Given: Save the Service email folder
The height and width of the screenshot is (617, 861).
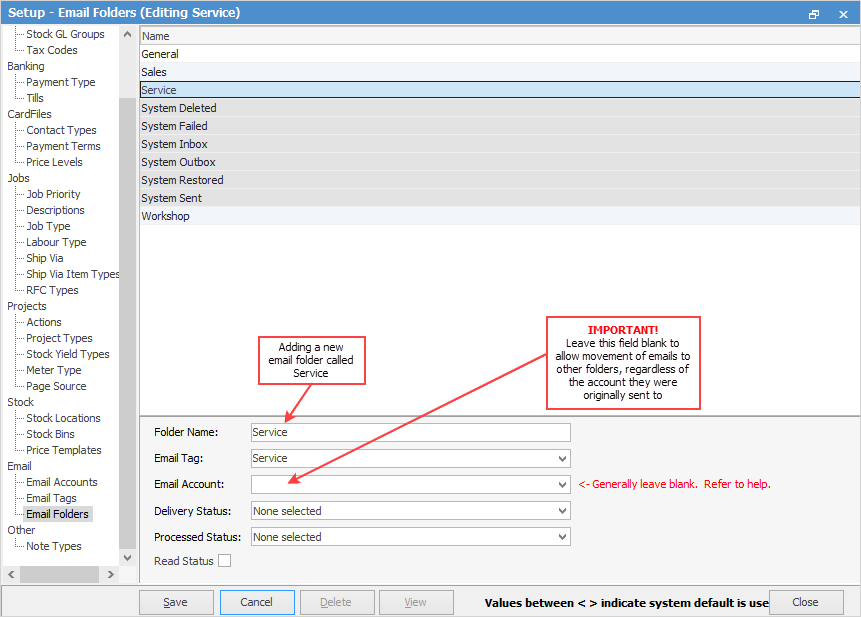Looking at the screenshot, I should [176, 602].
